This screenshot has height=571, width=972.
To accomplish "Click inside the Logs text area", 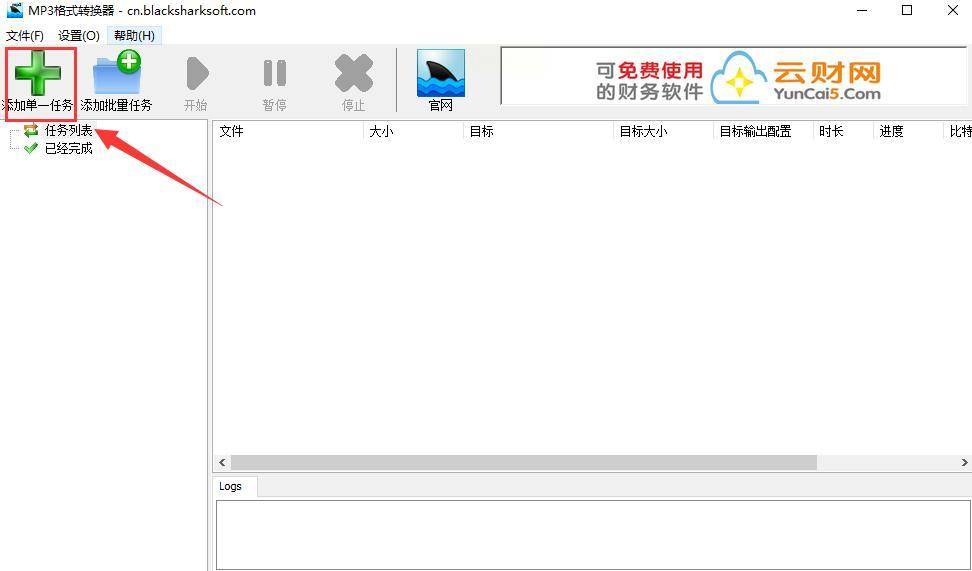I will 594,534.
